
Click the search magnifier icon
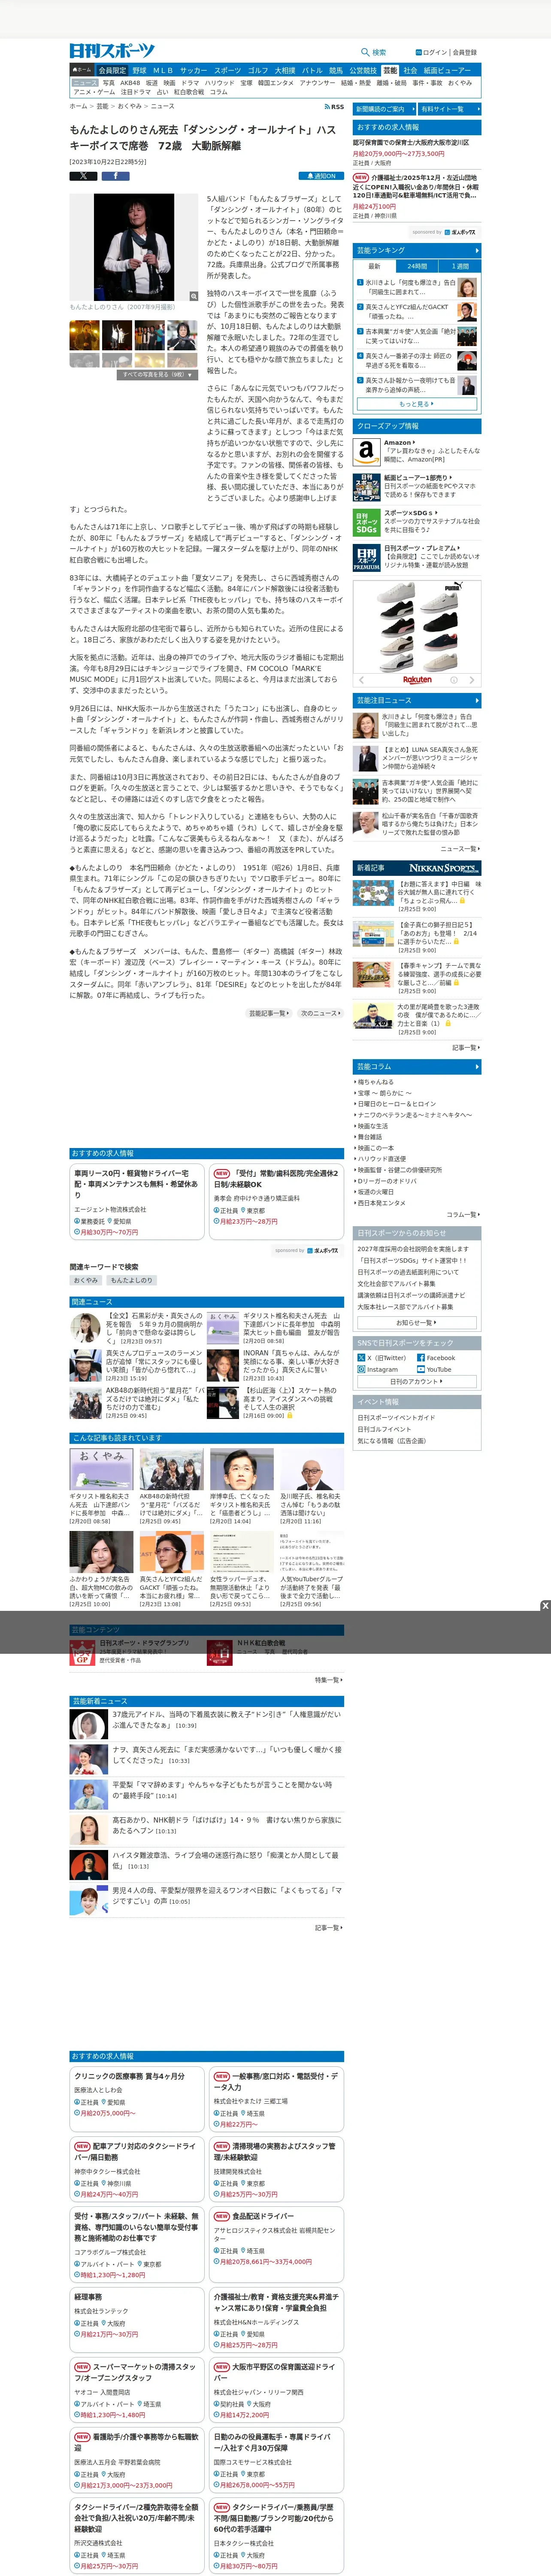tap(365, 52)
